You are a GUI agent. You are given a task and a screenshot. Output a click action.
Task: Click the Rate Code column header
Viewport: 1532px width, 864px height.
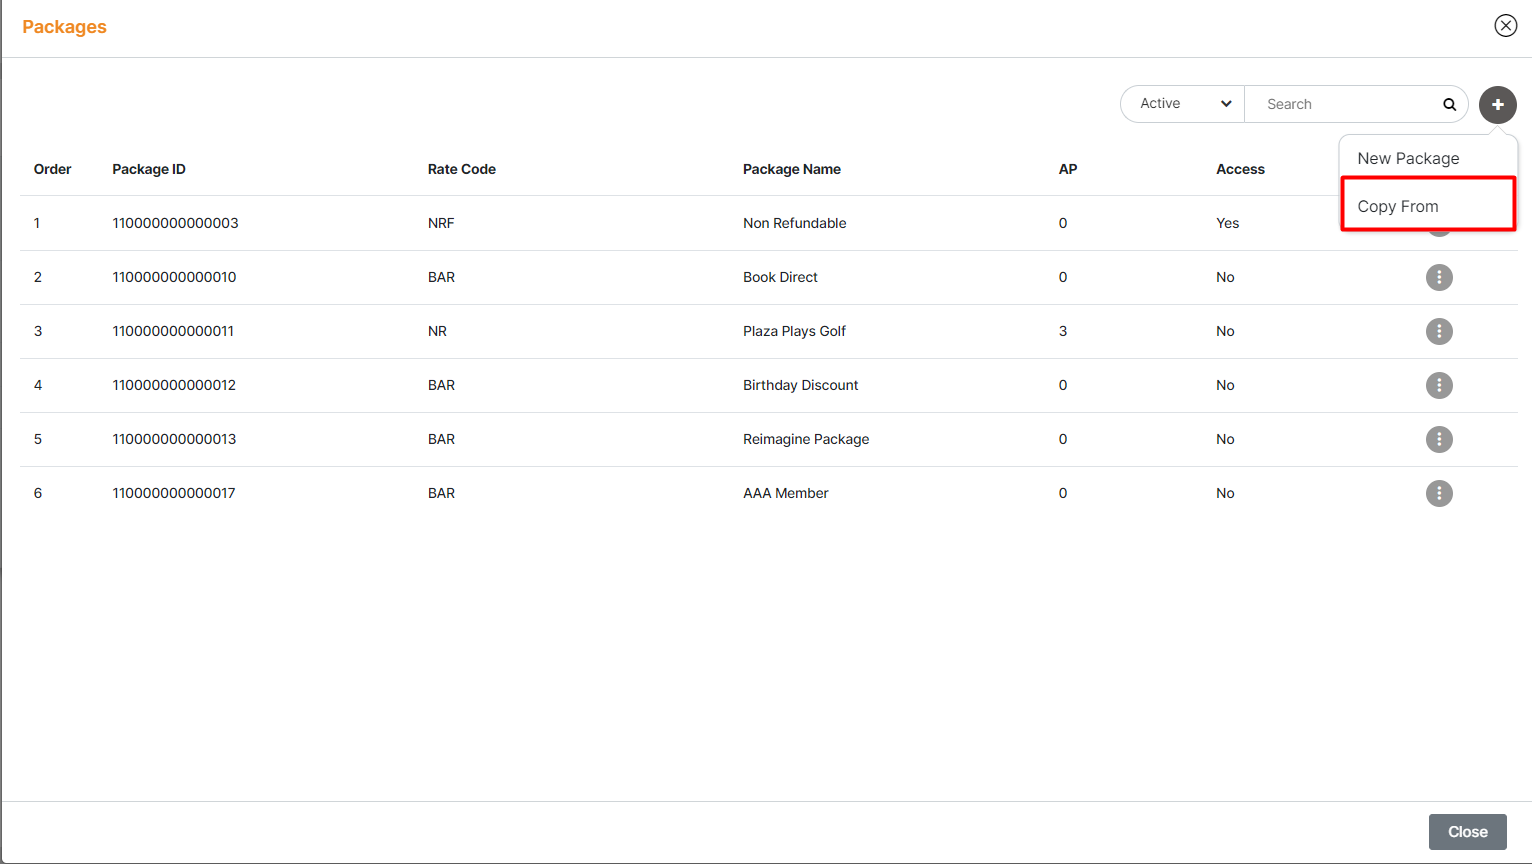(x=462, y=169)
